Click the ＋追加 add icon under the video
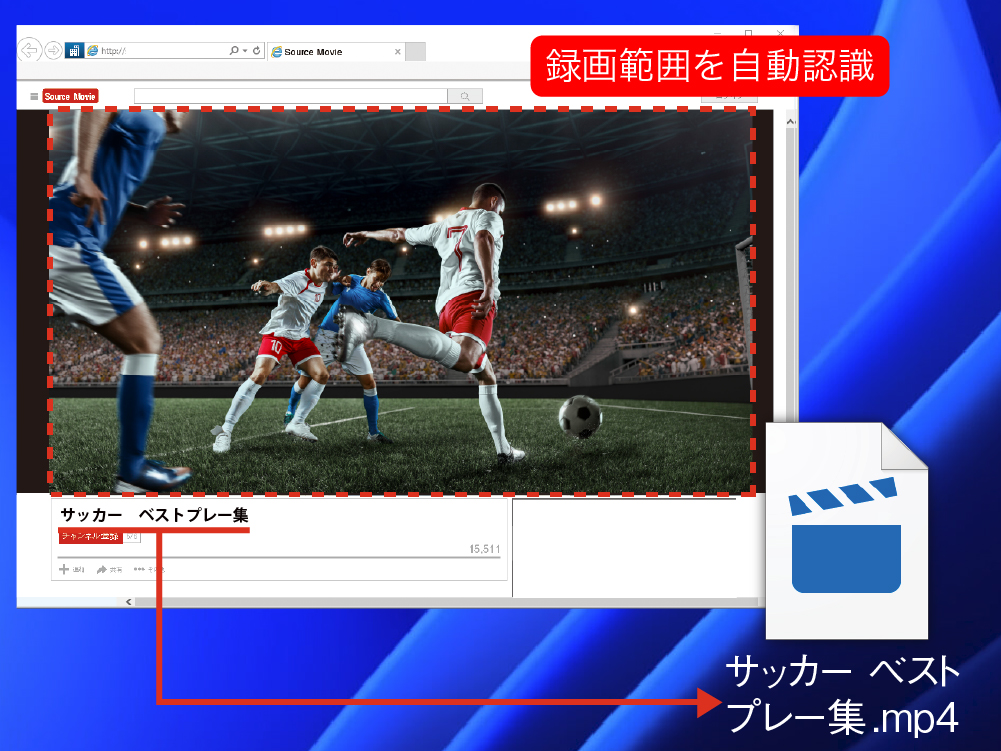Viewport: 1001px width, 751px height. point(66,568)
